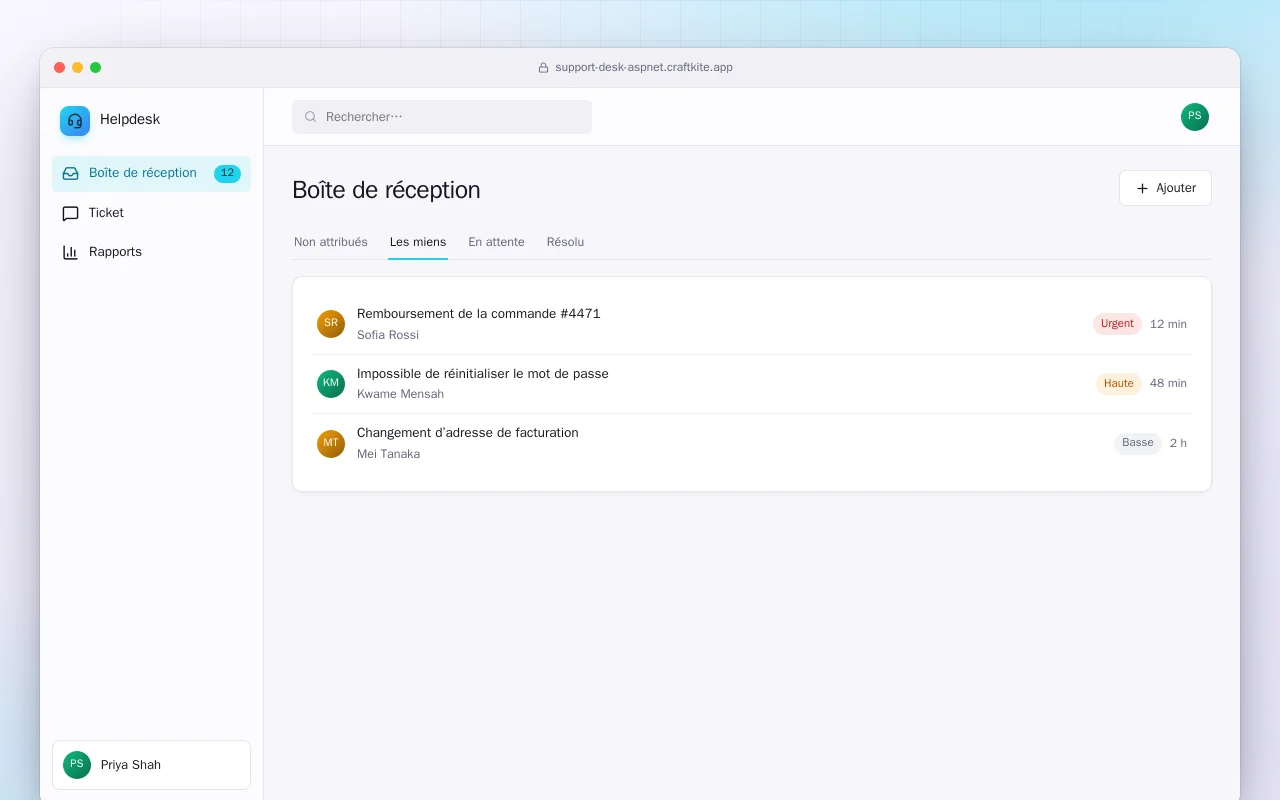This screenshot has height=800, width=1280.
Task: Click the Ticket speech bubble icon
Action: click(x=70, y=213)
